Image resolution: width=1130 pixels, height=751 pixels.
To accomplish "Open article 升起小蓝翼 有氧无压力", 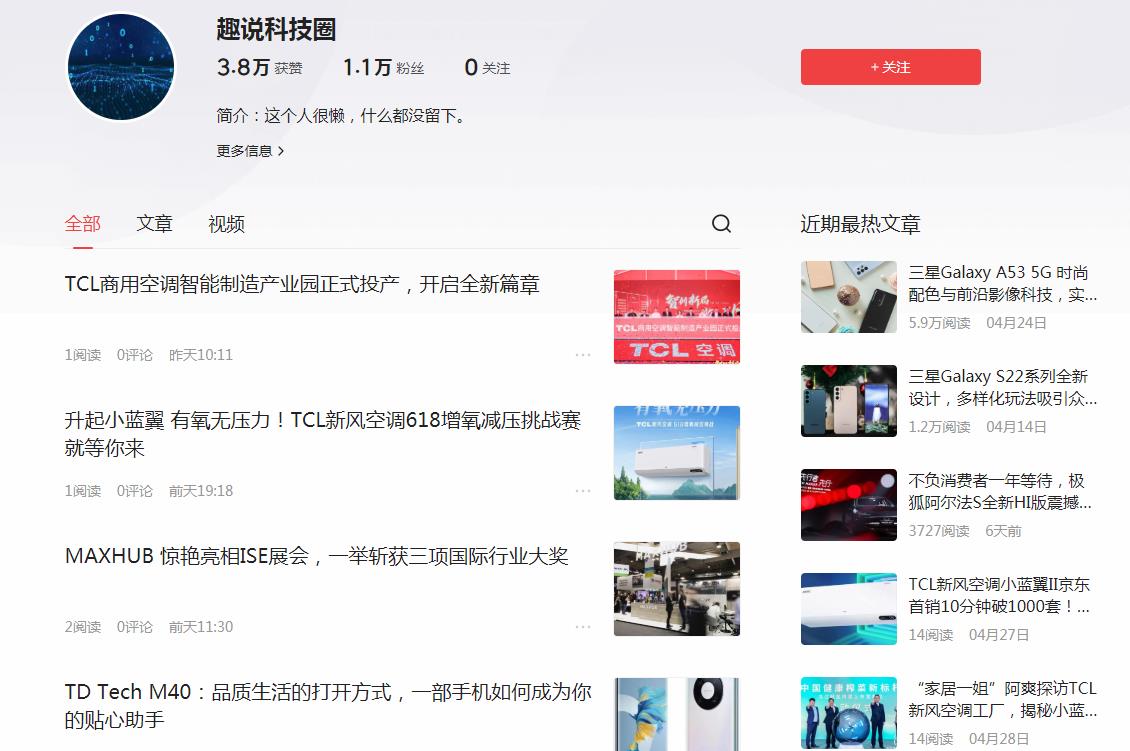I will tap(323, 434).
